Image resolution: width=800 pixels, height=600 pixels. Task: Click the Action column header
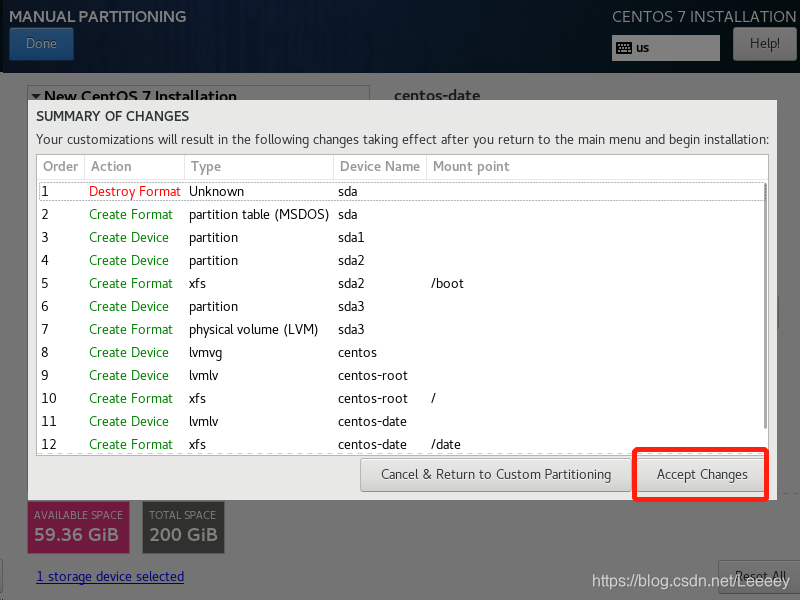coord(134,167)
